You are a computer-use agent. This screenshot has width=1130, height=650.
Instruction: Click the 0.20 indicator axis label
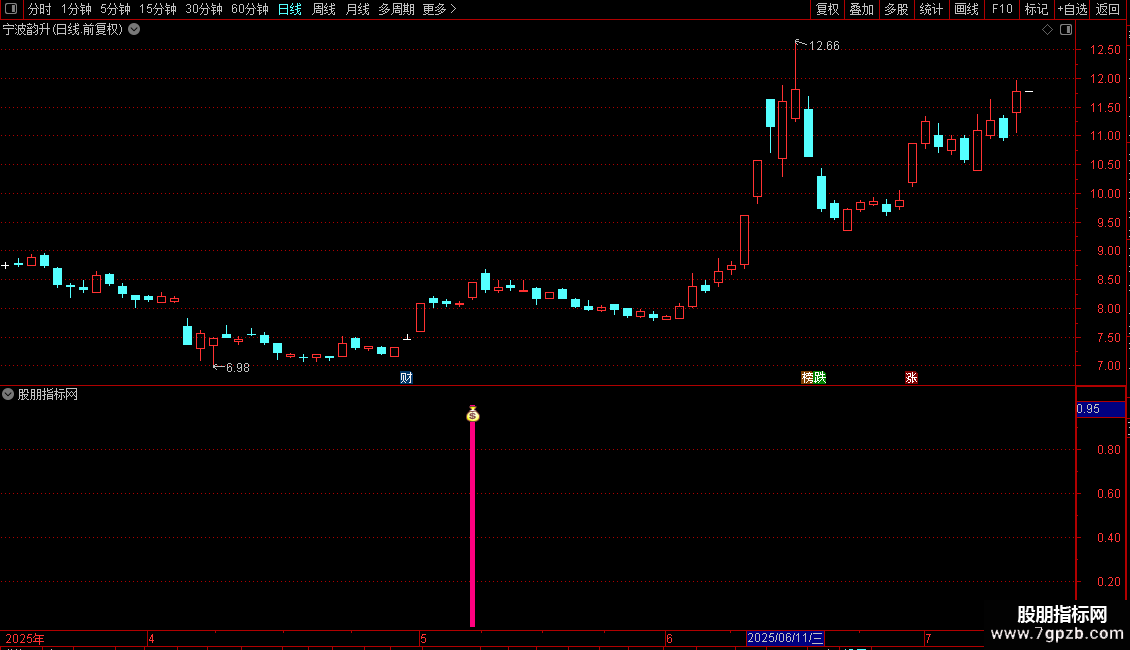[1109, 582]
